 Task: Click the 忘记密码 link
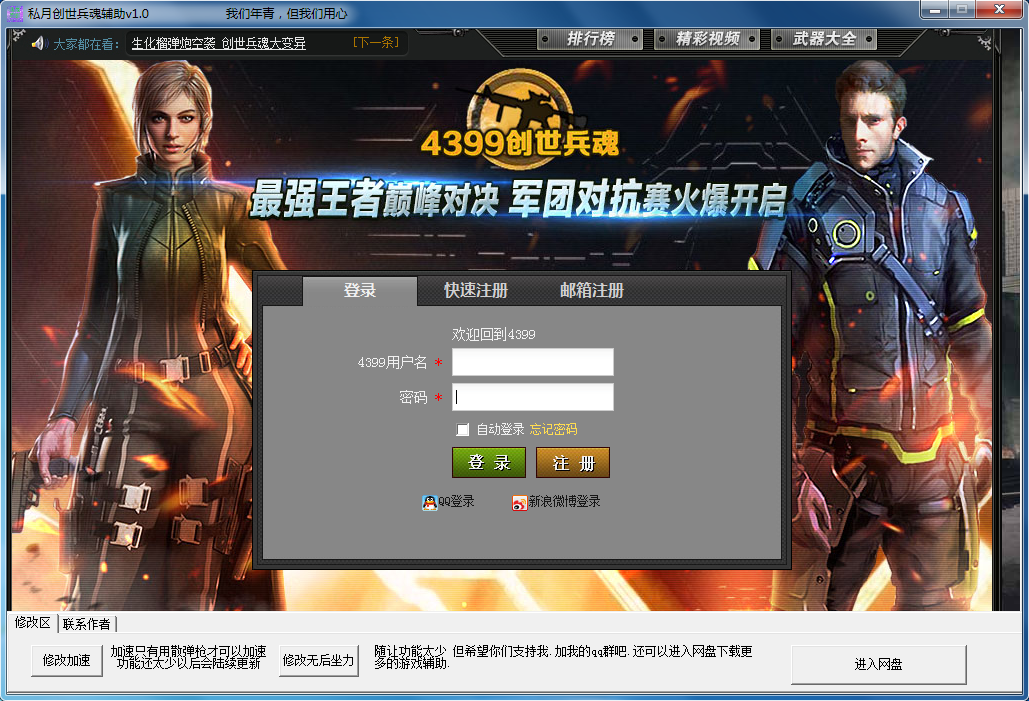click(553, 429)
